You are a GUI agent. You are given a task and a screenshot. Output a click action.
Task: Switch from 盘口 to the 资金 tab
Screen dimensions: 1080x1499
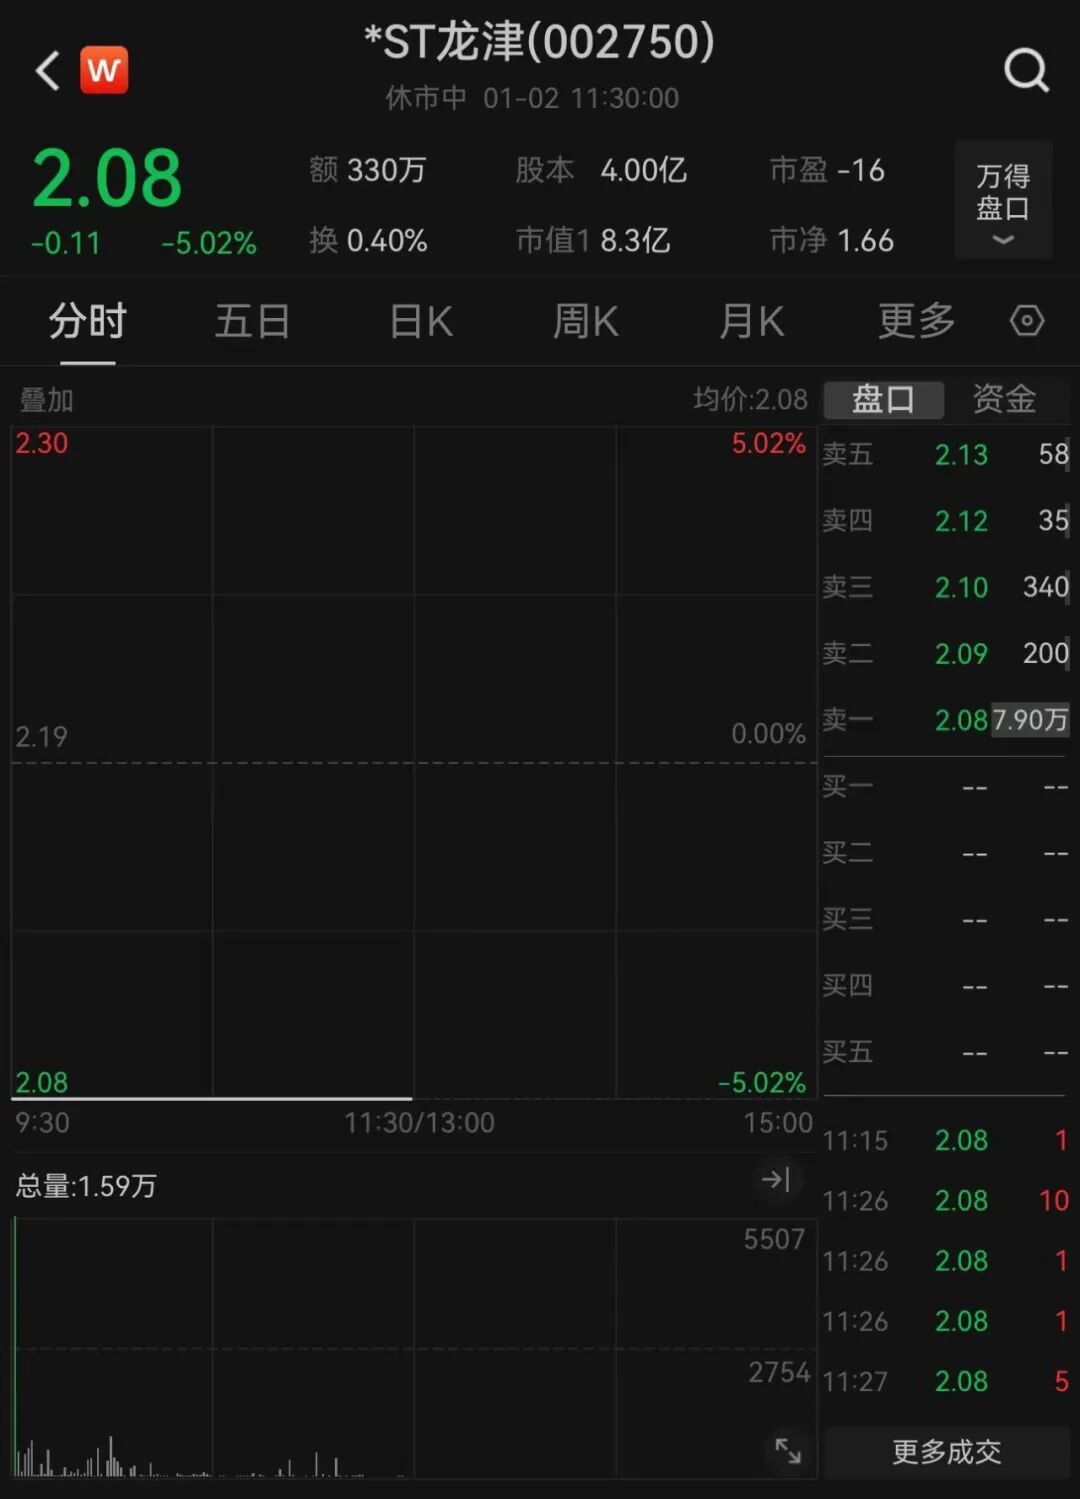coord(1003,399)
